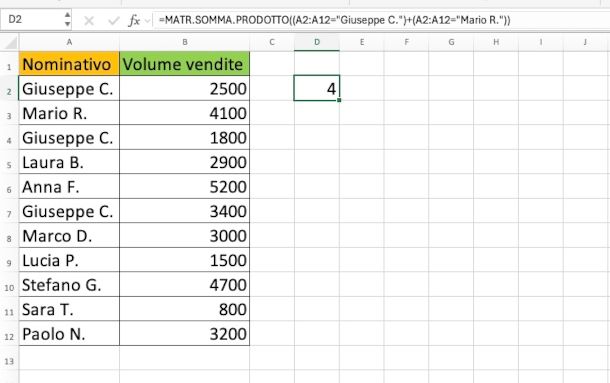The image size is (610, 383).
Task: Select cell with value 2500
Action: tap(184, 88)
